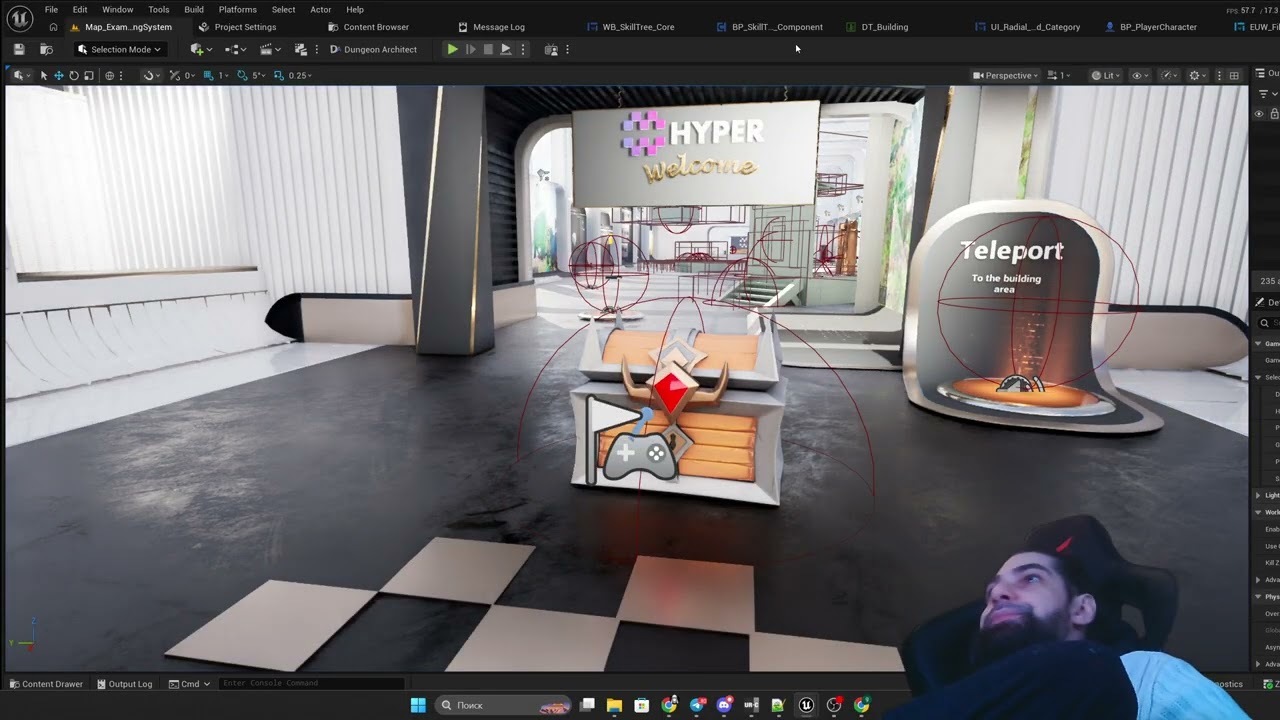Open the camera speed setting
The height and width of the screenshot is (720, 1280).
(1060, 75)
